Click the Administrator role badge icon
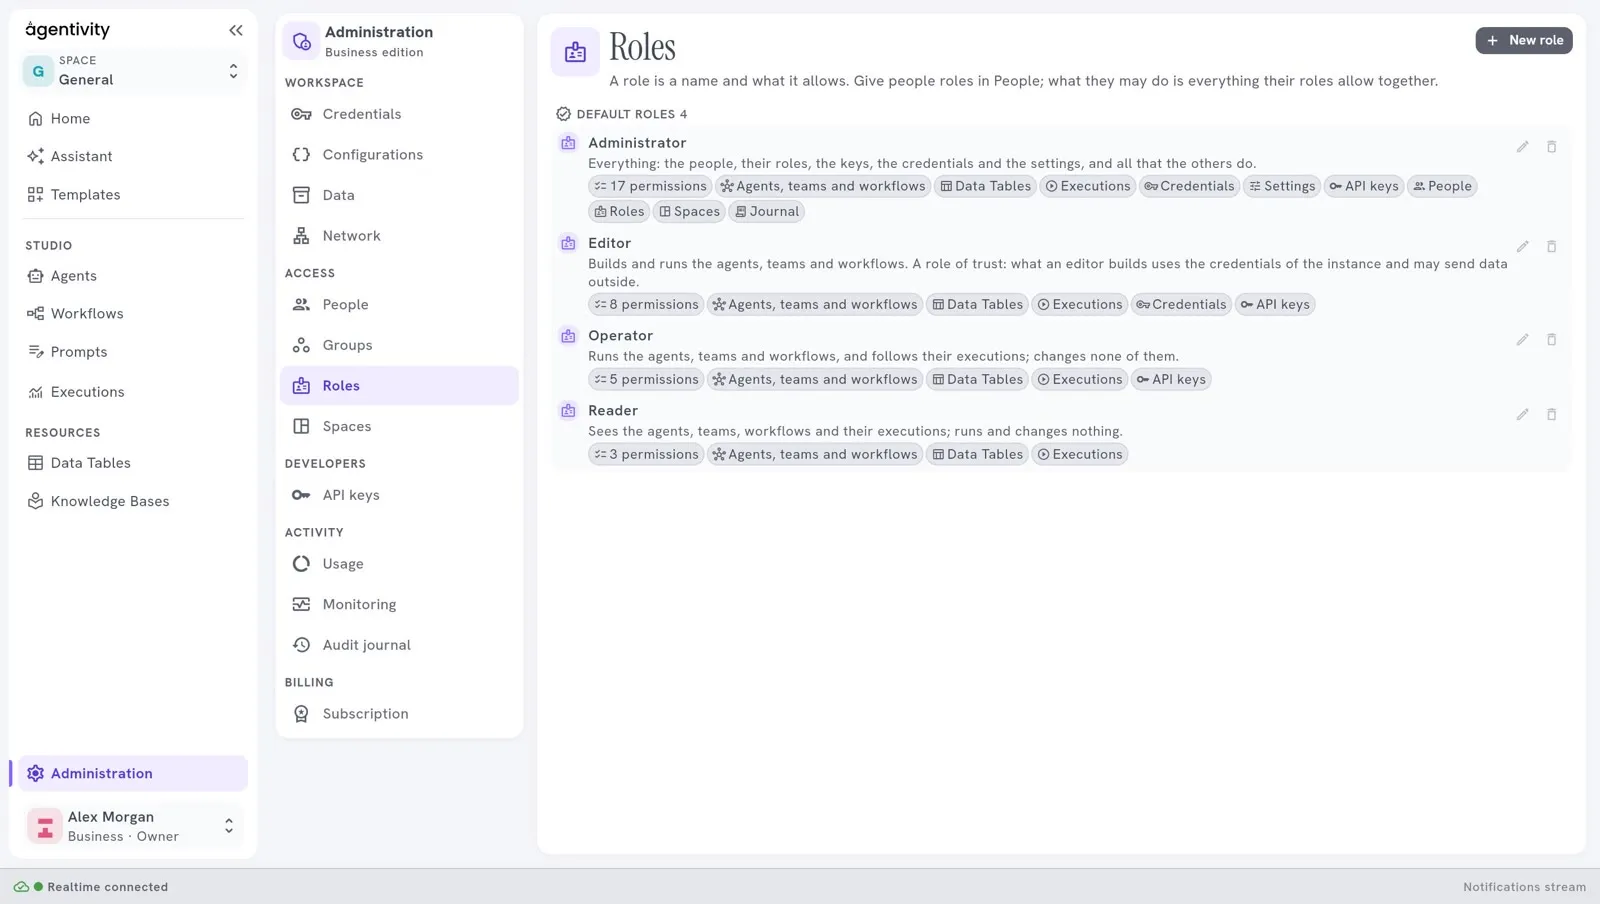 pyautogui.click(x=568, y=143)
